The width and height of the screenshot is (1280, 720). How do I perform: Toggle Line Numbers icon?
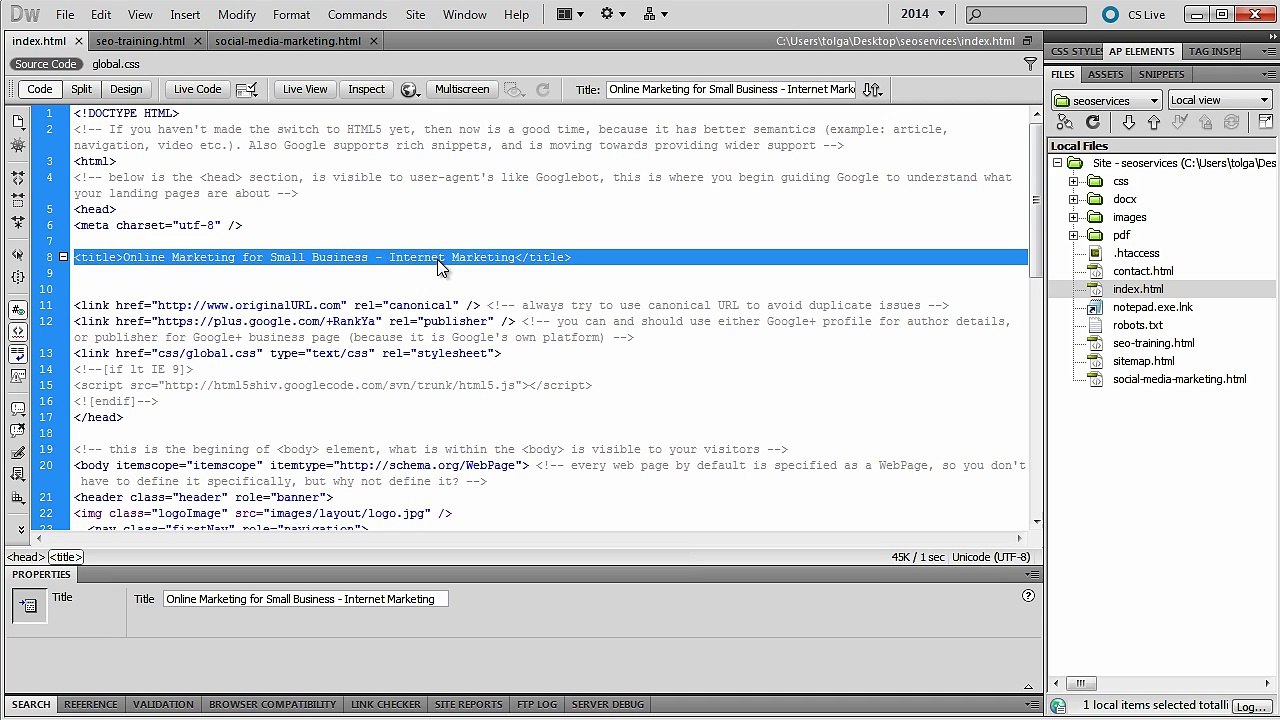pyautogui.click(x=18, y=310)
